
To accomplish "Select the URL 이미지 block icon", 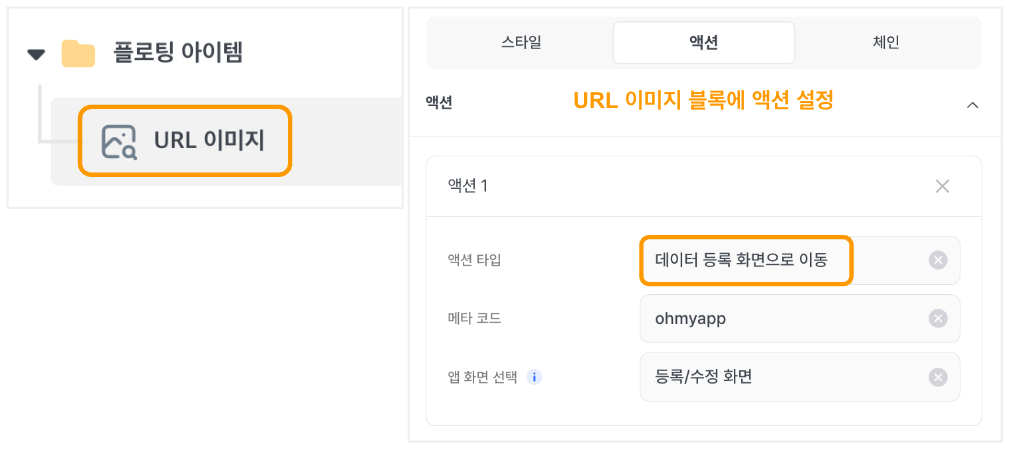I will (119, 142).
